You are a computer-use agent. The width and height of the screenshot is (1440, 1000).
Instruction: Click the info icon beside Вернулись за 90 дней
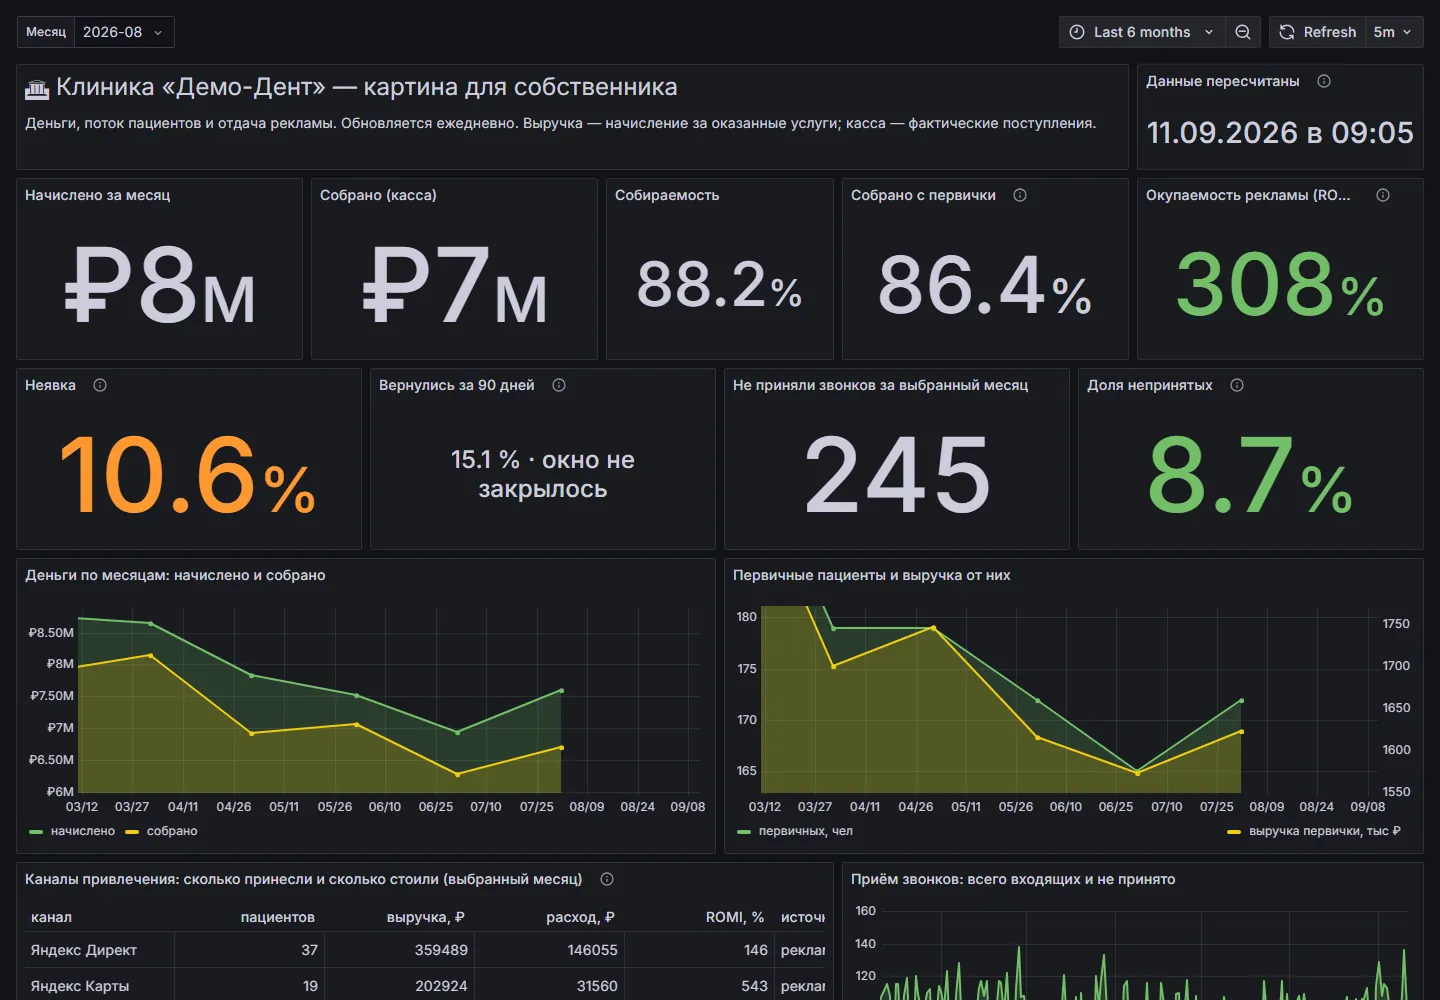tap(559, 385)
